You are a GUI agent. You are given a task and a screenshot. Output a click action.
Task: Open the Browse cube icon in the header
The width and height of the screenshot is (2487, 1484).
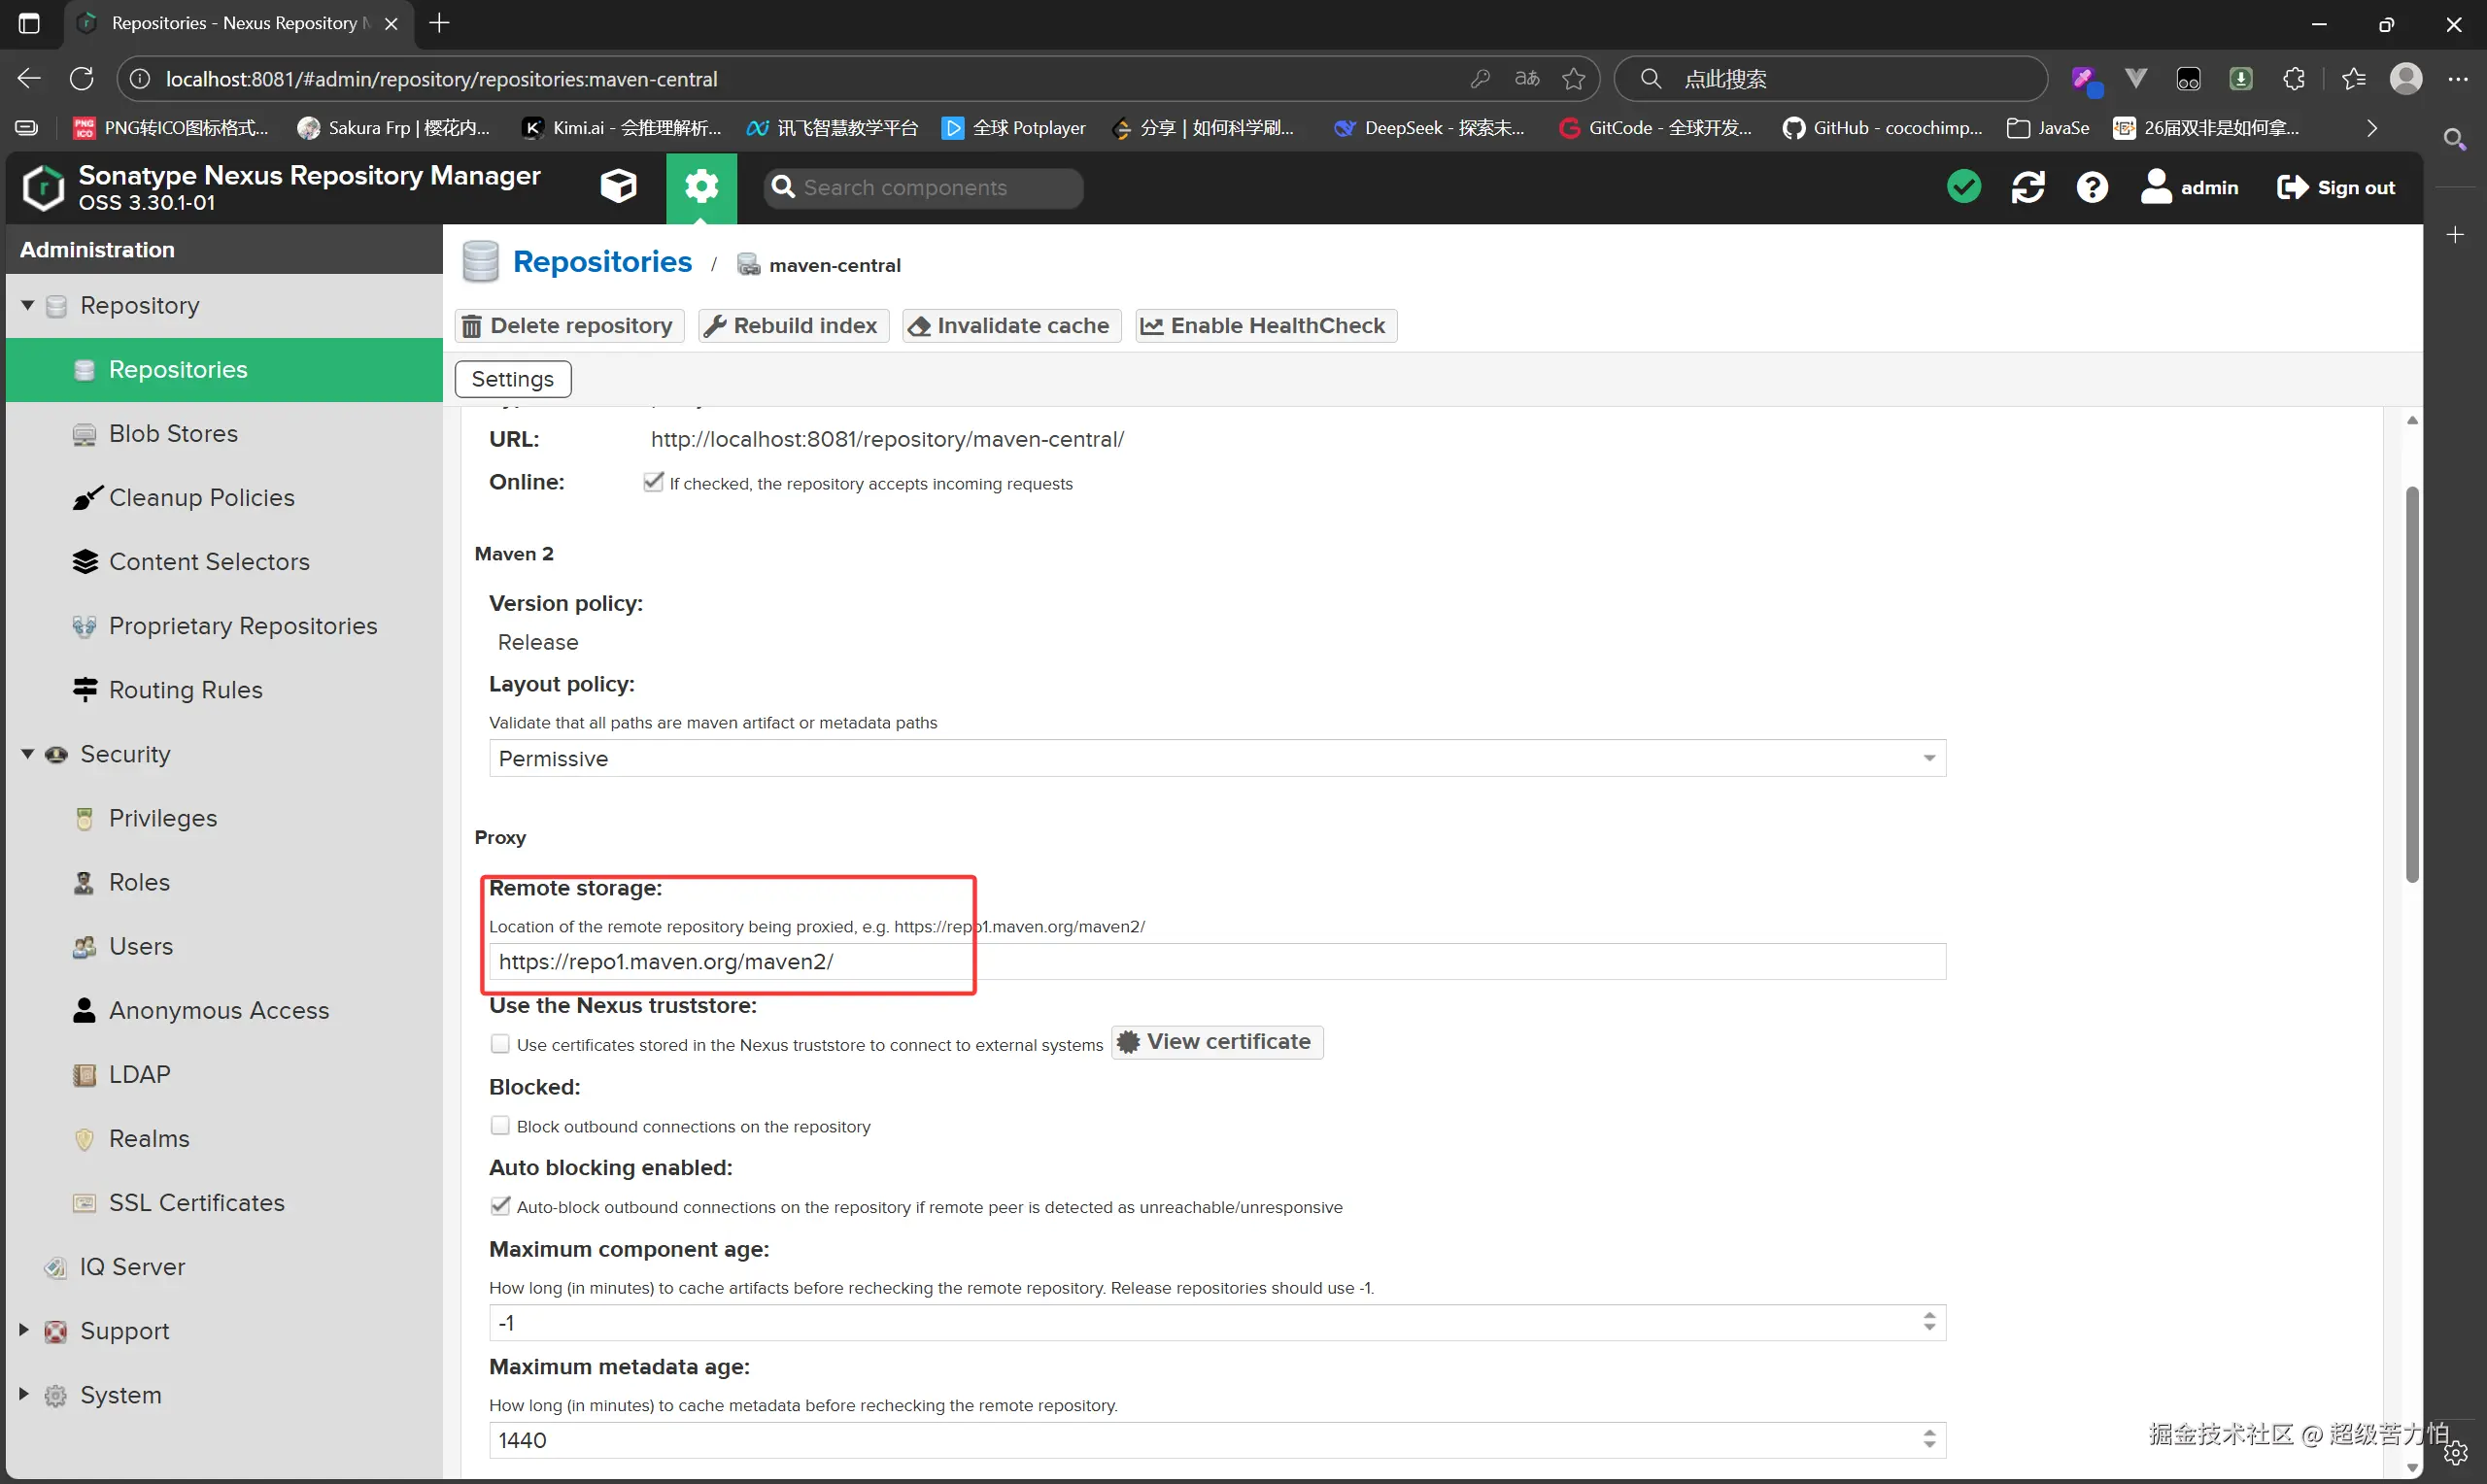click(x=618, y=187)
